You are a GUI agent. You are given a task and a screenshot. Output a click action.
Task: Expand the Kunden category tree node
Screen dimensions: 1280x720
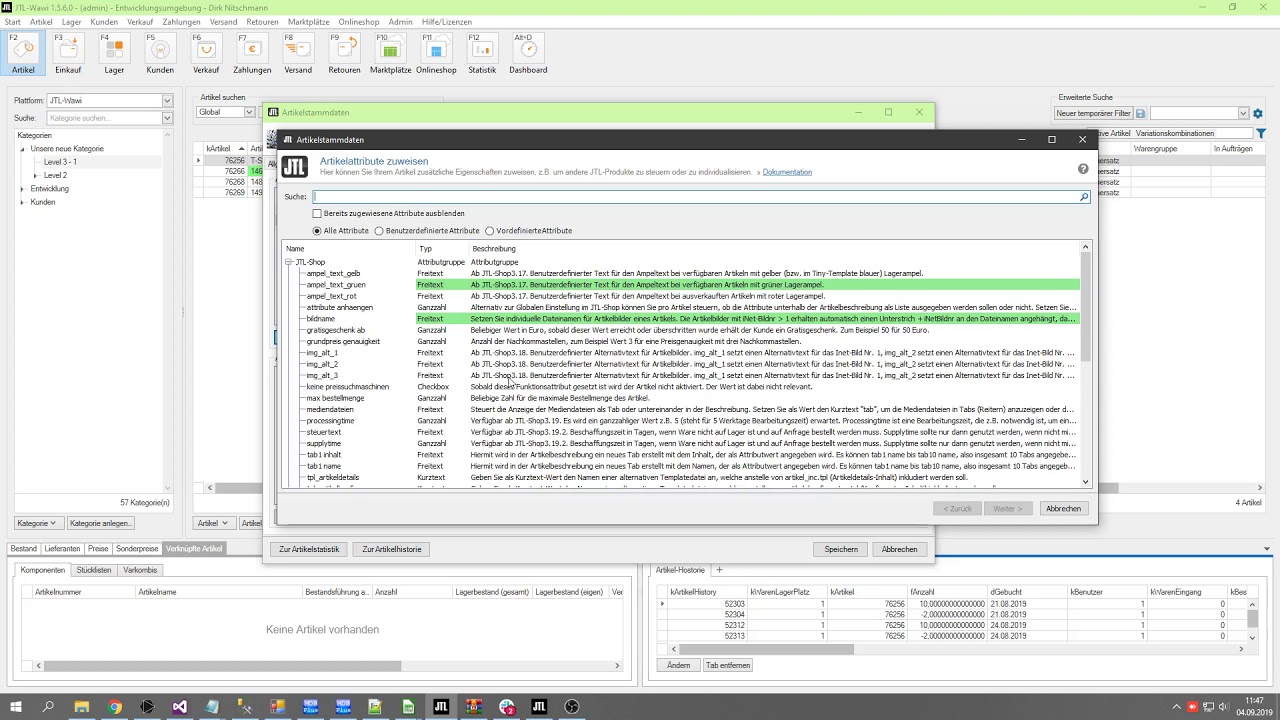pos(22,202)
